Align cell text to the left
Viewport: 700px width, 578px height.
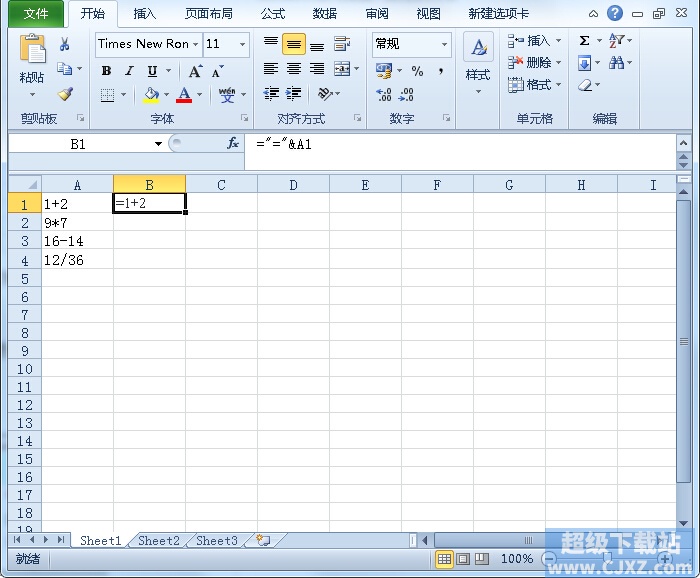(271, 68)
